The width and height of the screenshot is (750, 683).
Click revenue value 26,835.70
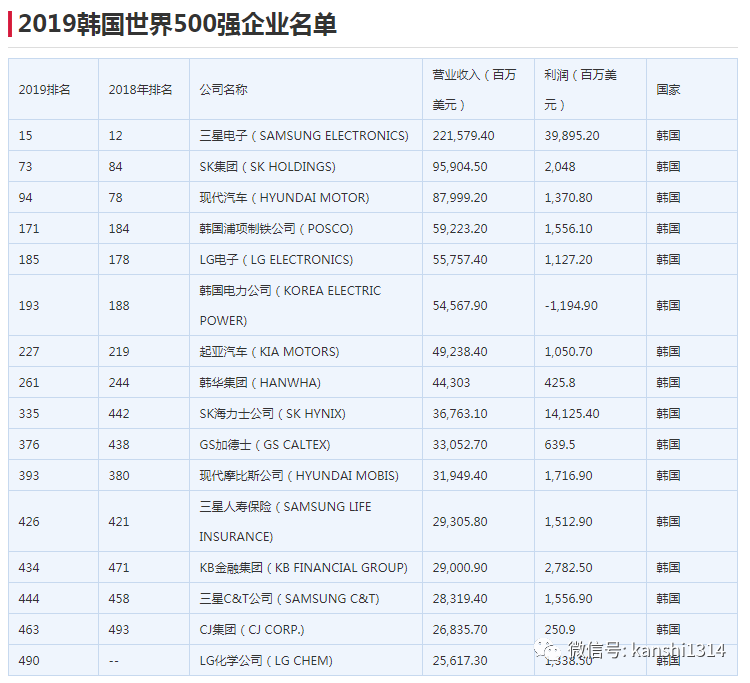click(460, 630)
